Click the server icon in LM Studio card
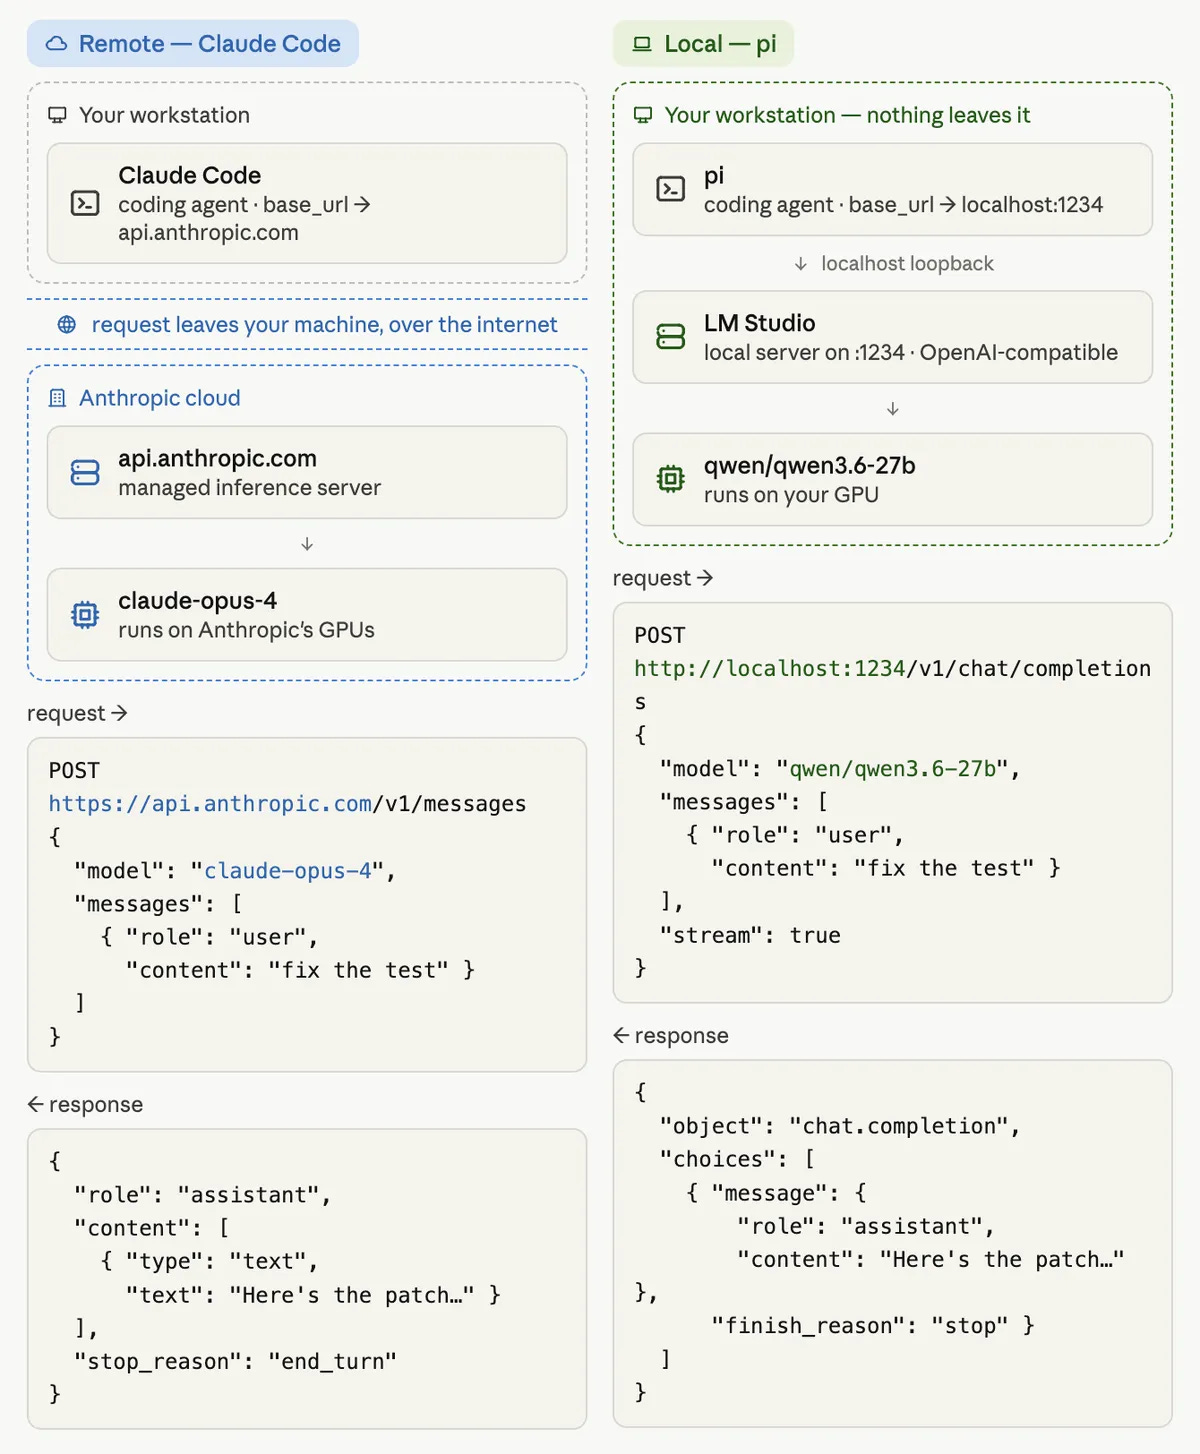 tap(670, 337)
